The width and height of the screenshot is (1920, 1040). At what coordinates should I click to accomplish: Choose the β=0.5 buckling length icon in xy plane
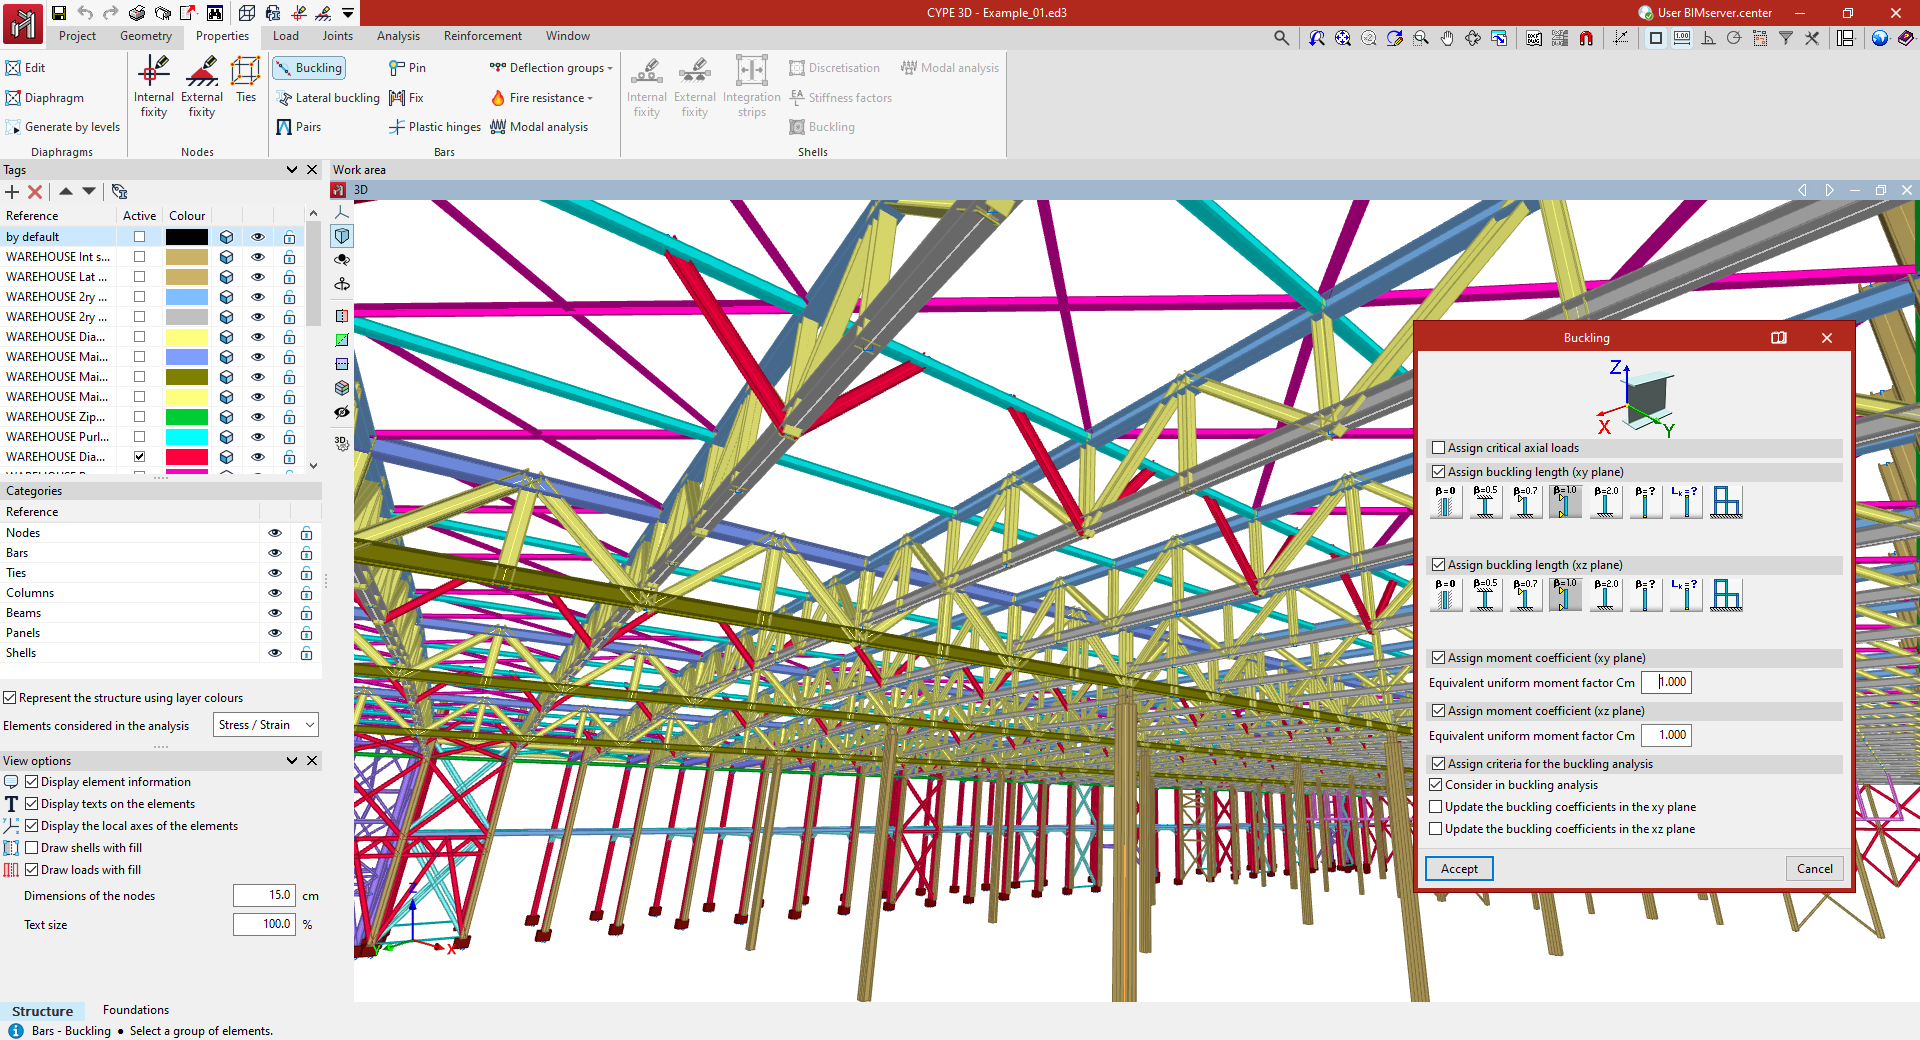pyautogui.click(x=1485, y=502)
